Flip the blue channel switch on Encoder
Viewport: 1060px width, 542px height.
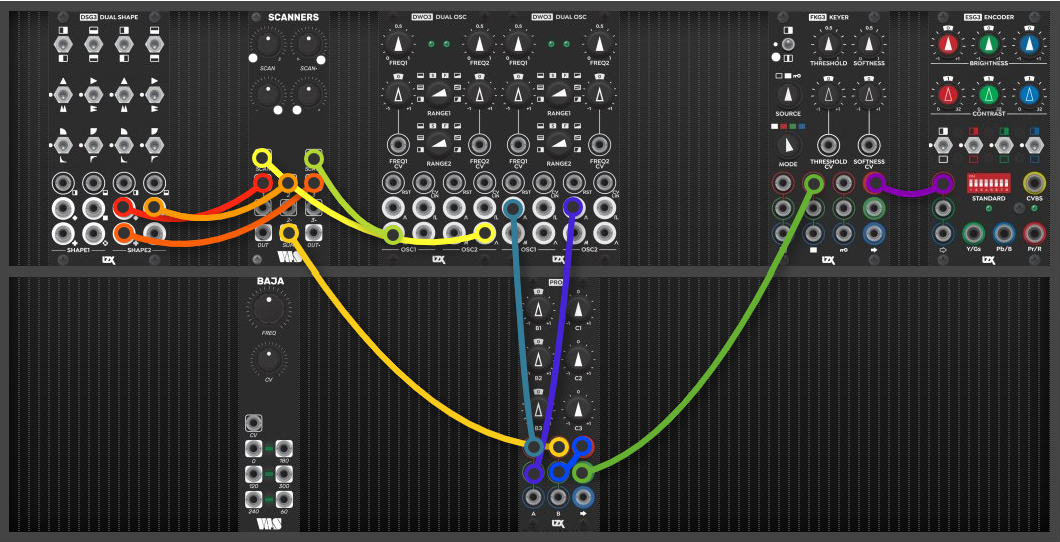coord(1034,145)
